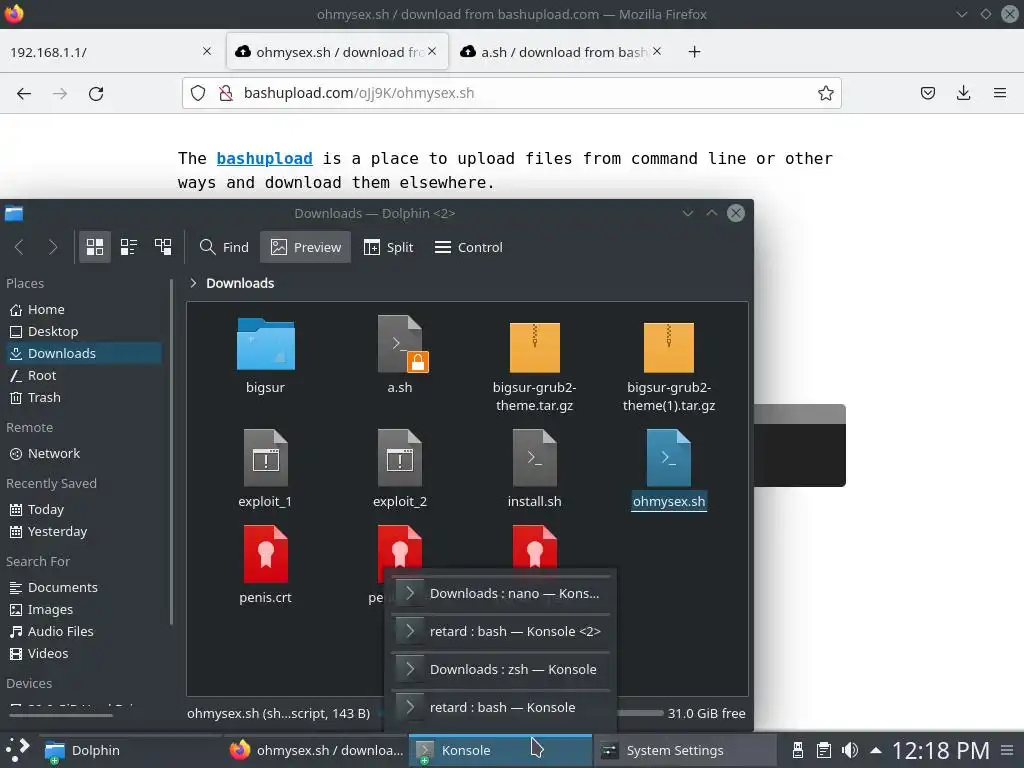Go back in Dolphin folder history
The width and height of the screenshot is (1024, 768).
click(19, 247)
